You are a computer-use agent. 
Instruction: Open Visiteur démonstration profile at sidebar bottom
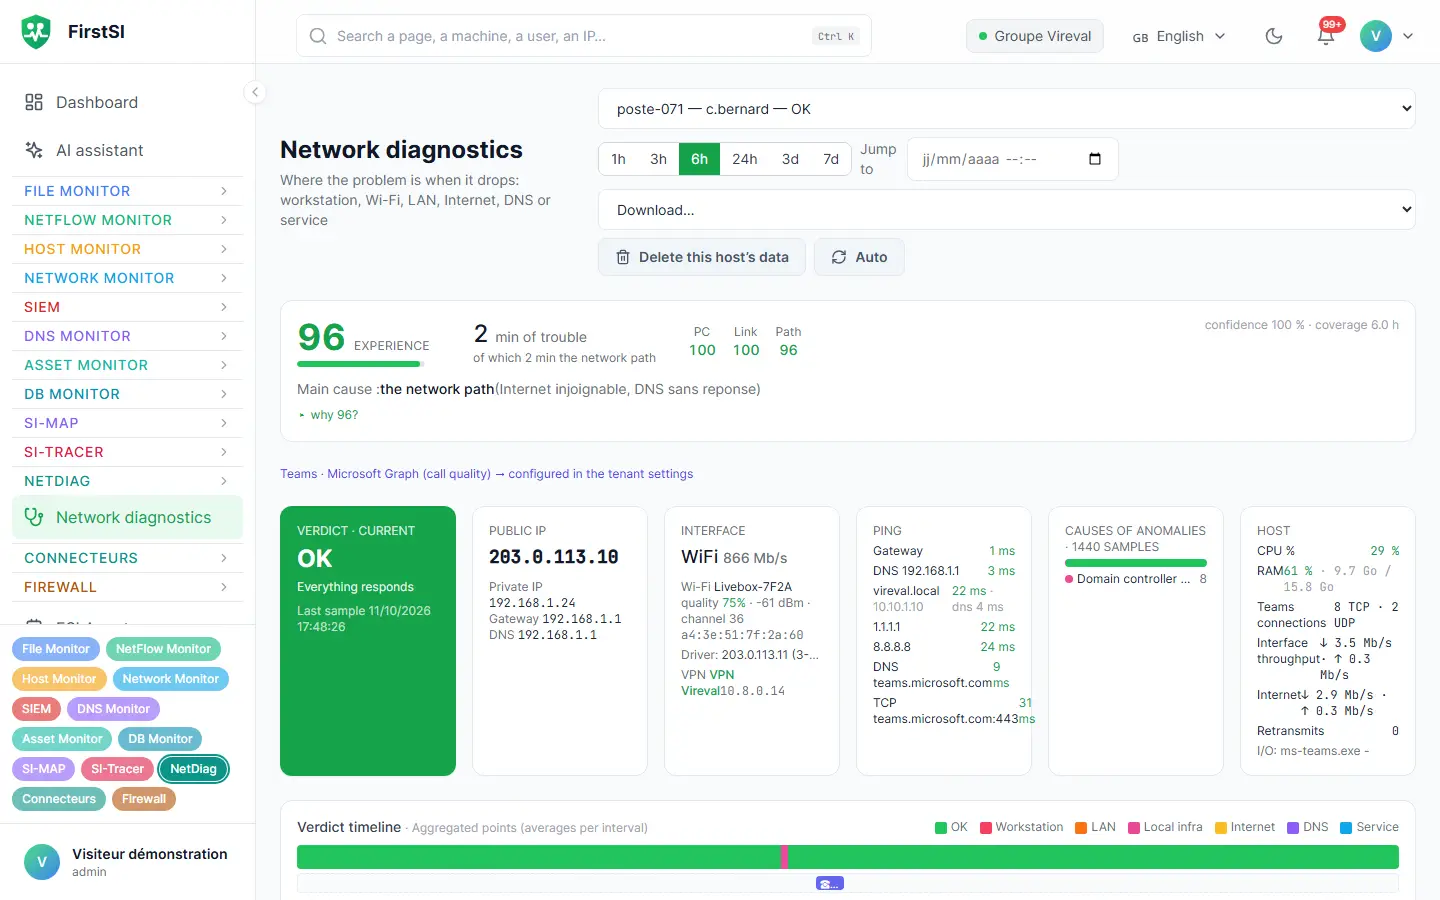point(127,862)
